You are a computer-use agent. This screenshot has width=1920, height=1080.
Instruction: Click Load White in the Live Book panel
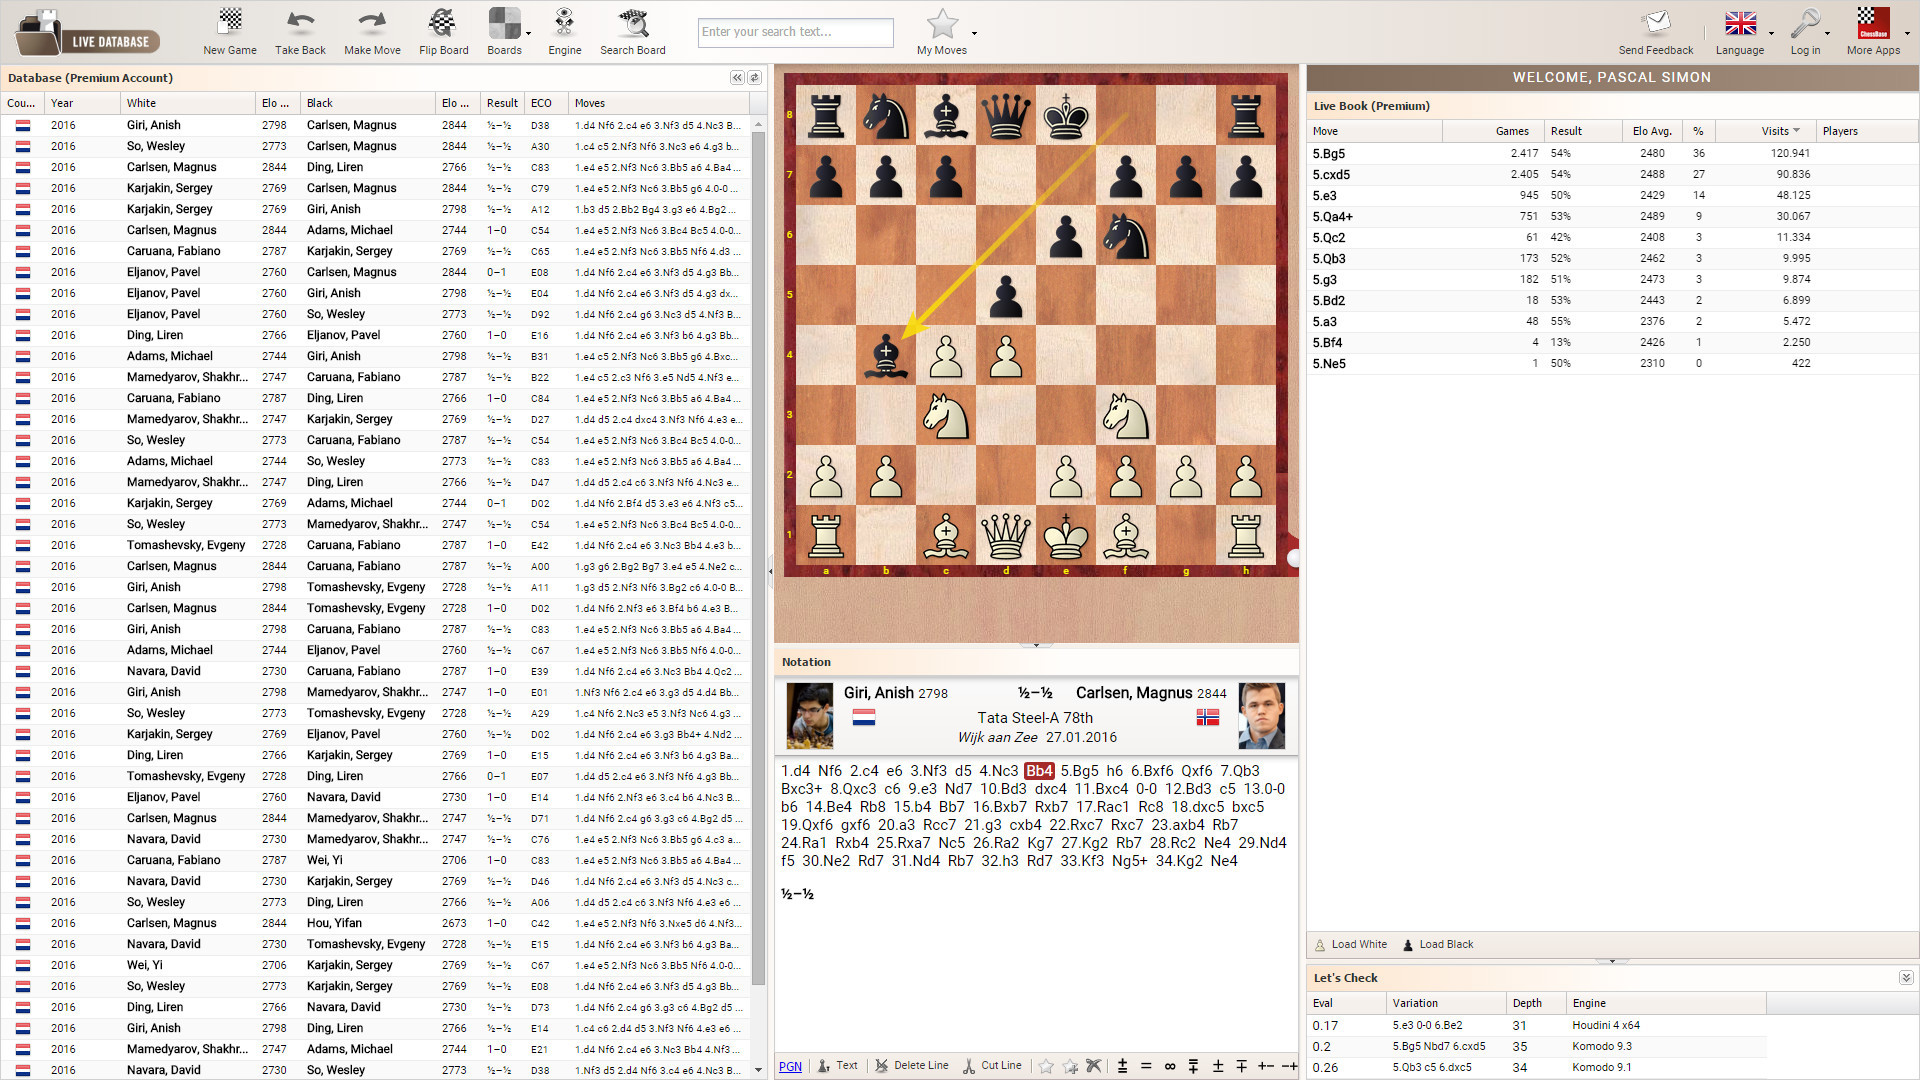coord(1358,944)
